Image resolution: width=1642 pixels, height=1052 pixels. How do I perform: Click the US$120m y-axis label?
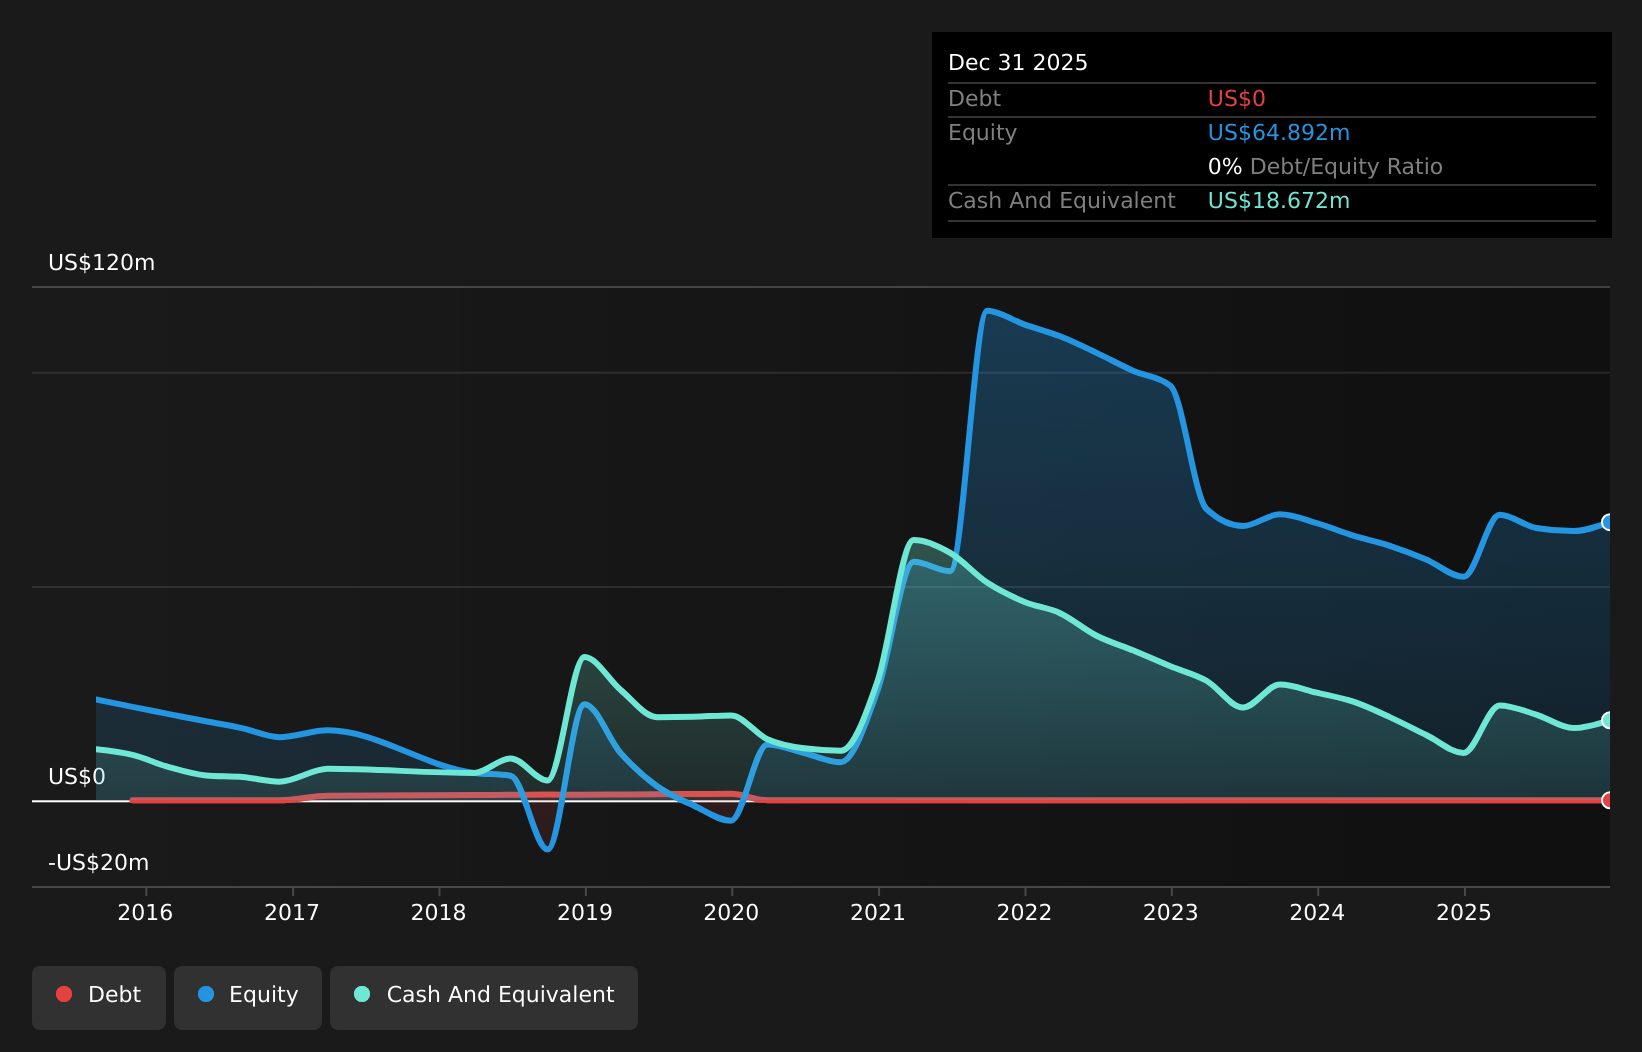click(x=102, y=263)
